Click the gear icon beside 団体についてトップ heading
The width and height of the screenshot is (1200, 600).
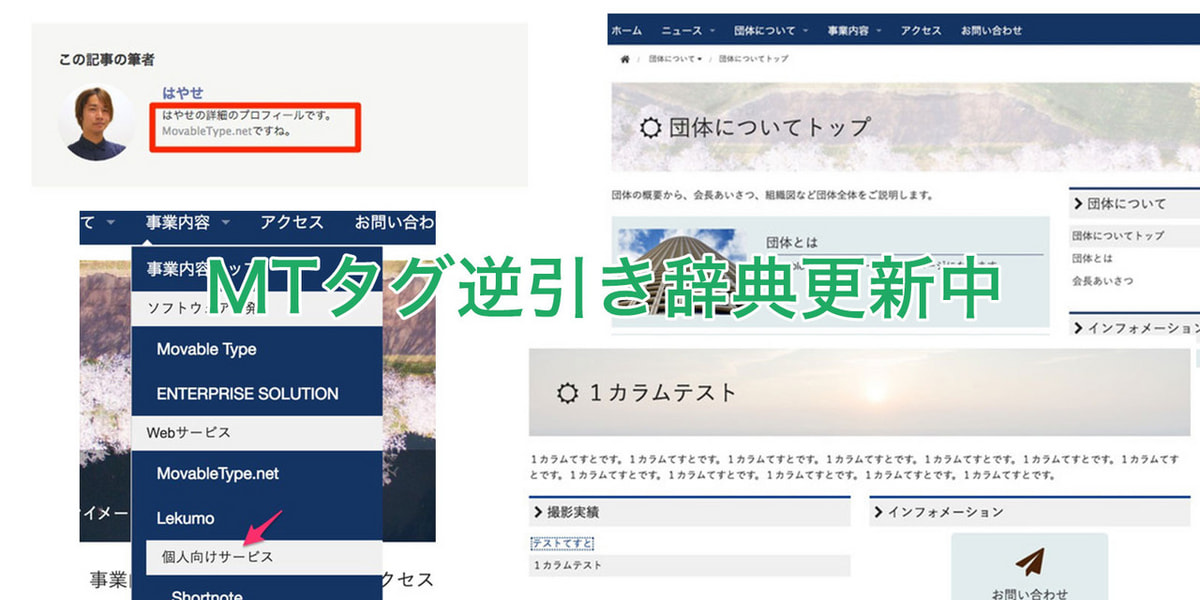651,129
